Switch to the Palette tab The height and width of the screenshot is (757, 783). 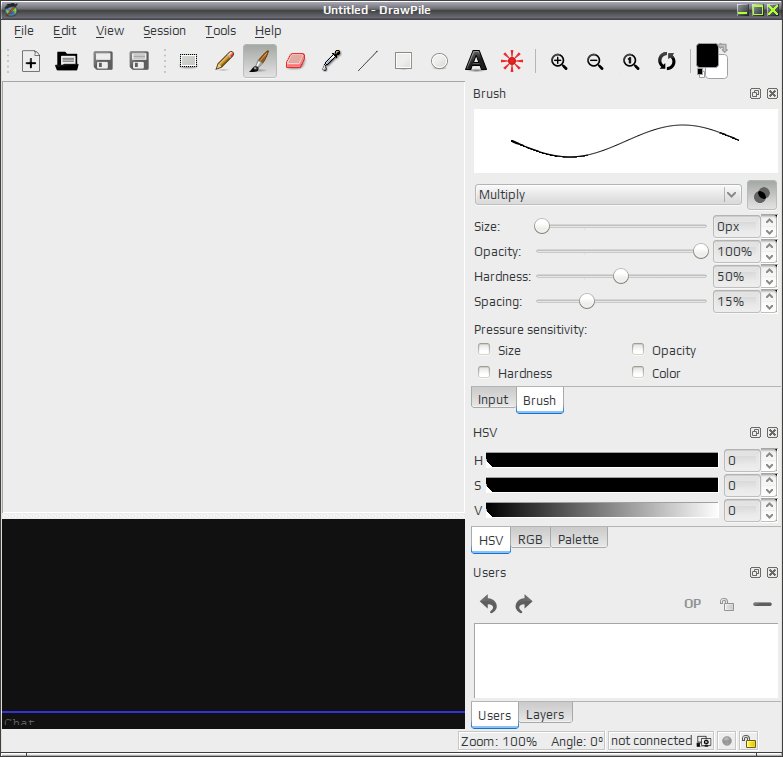[x=578, y=539]
